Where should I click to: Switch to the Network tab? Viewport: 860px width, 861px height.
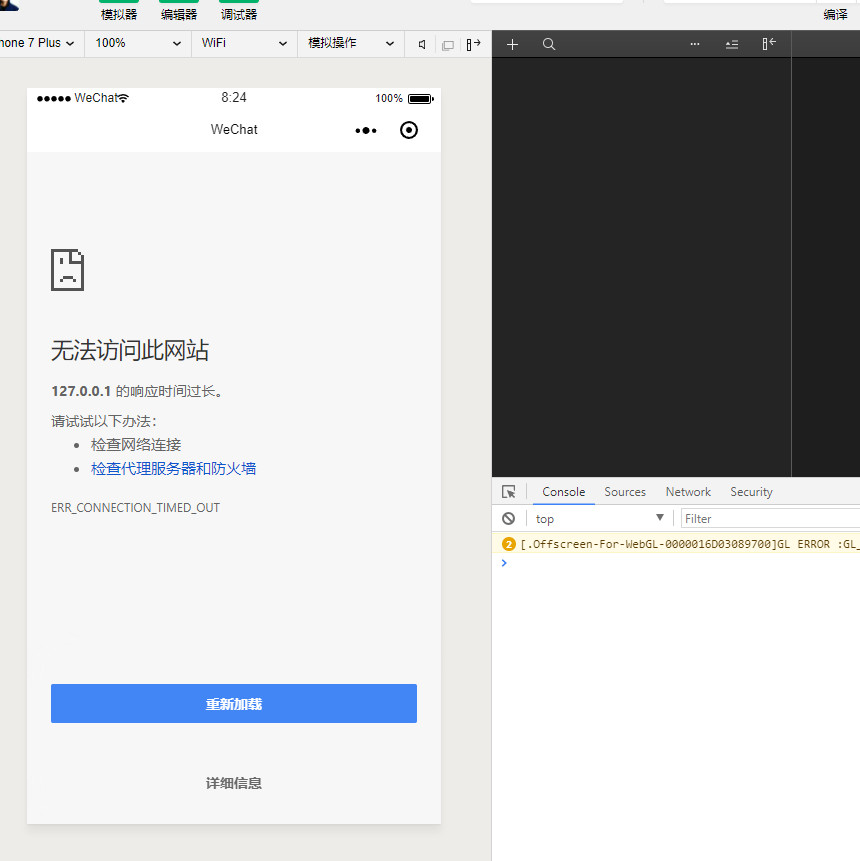click(688, 492)
